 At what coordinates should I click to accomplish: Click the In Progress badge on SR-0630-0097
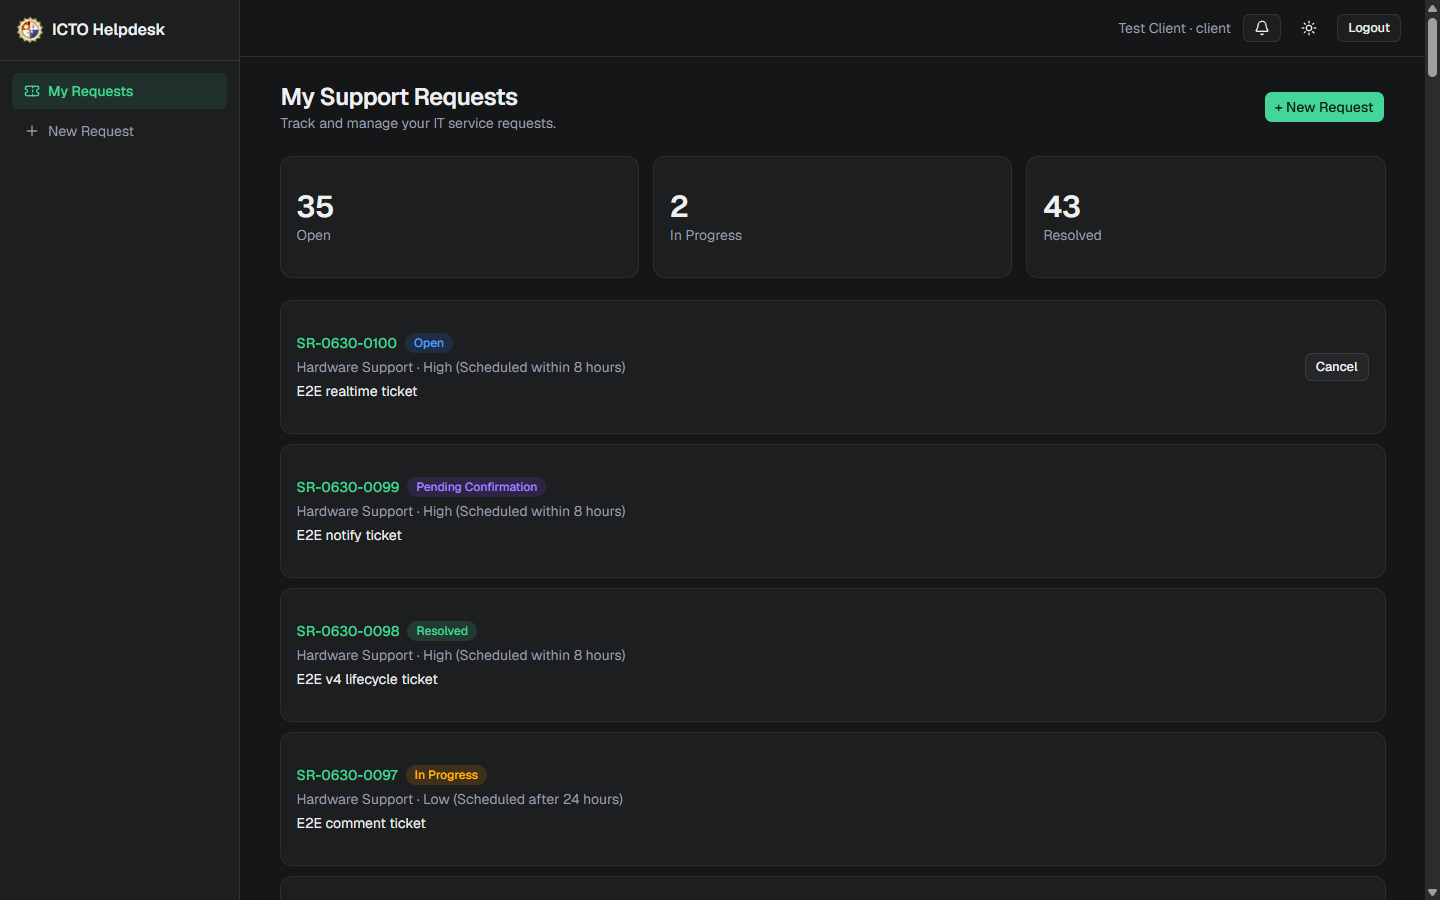click(x=446, y=775)
